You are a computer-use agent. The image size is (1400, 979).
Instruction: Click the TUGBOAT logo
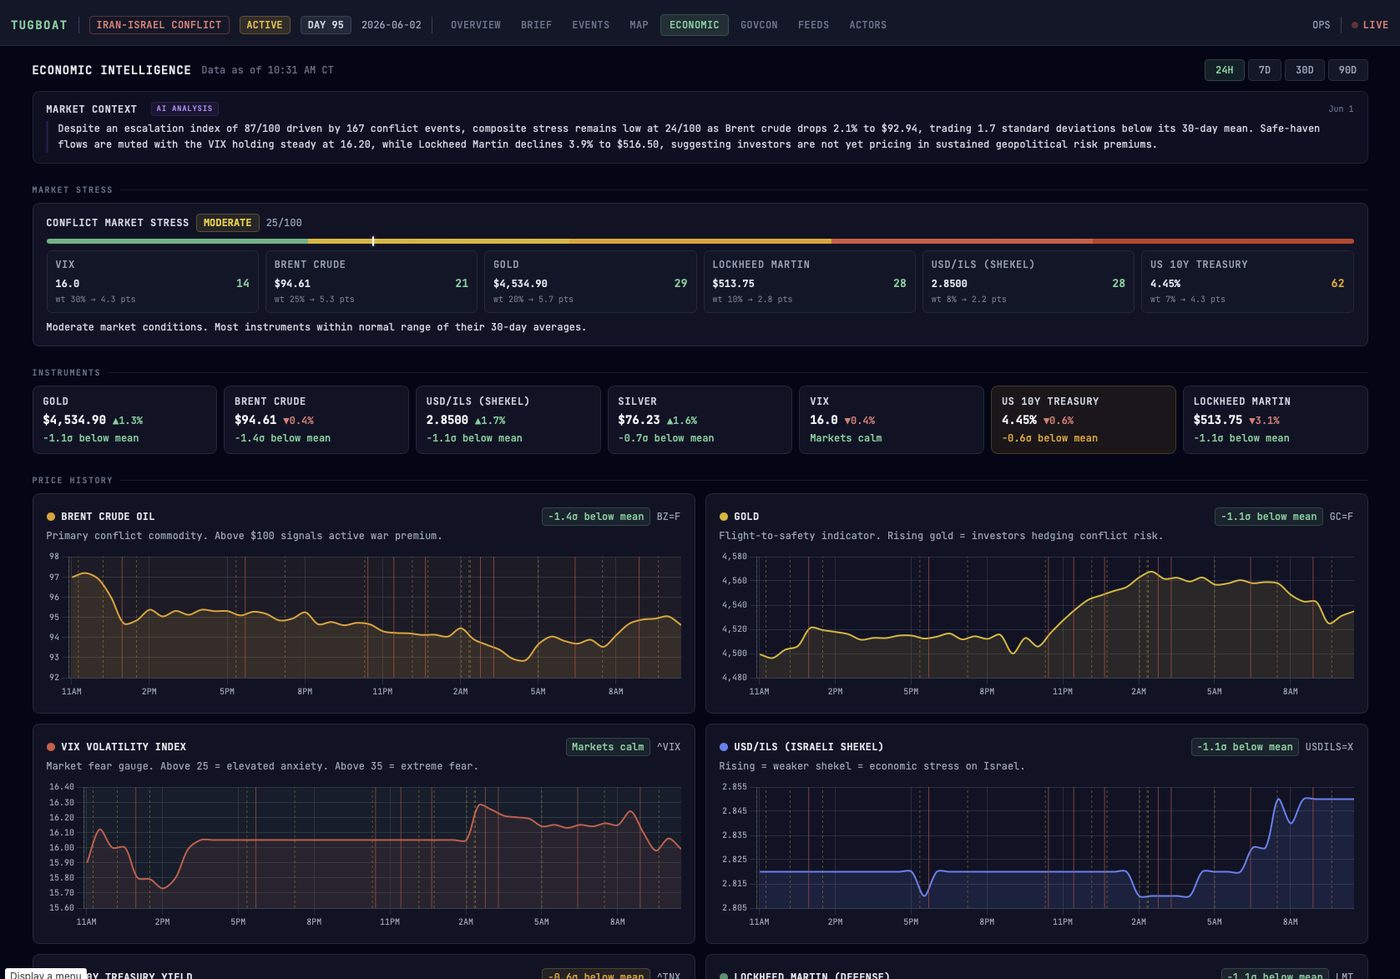39,25
